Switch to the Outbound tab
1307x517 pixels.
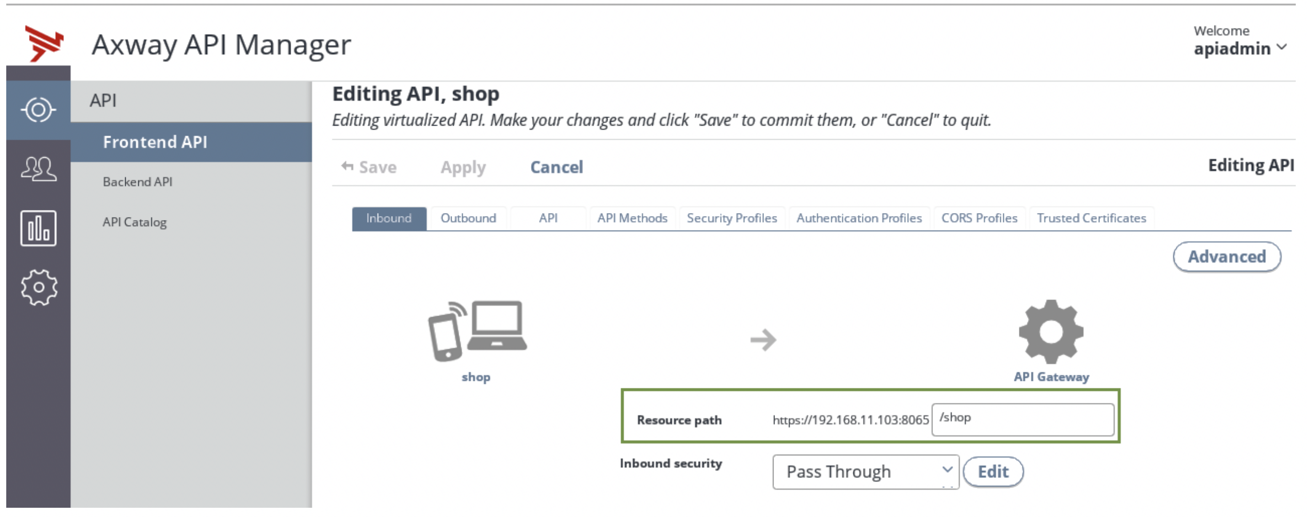point(468,218)
